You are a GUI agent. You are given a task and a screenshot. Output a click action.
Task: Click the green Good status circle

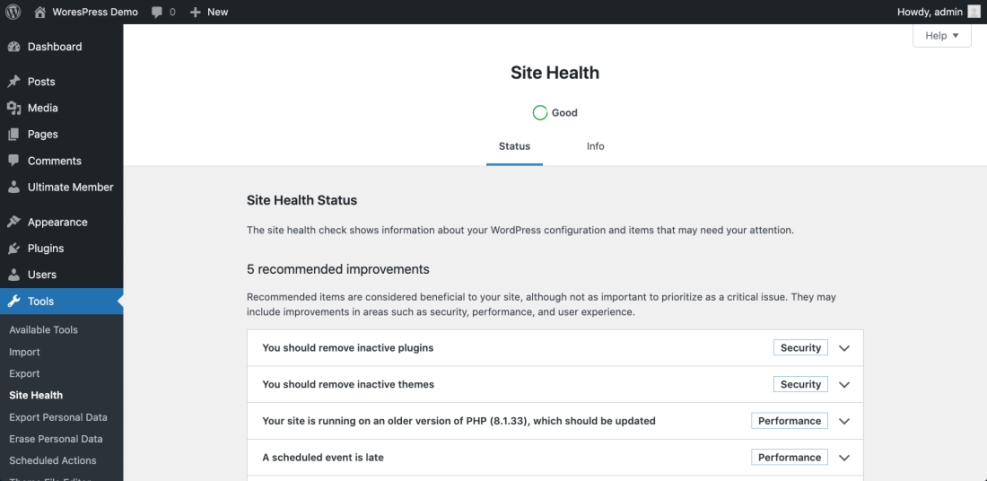539,113
